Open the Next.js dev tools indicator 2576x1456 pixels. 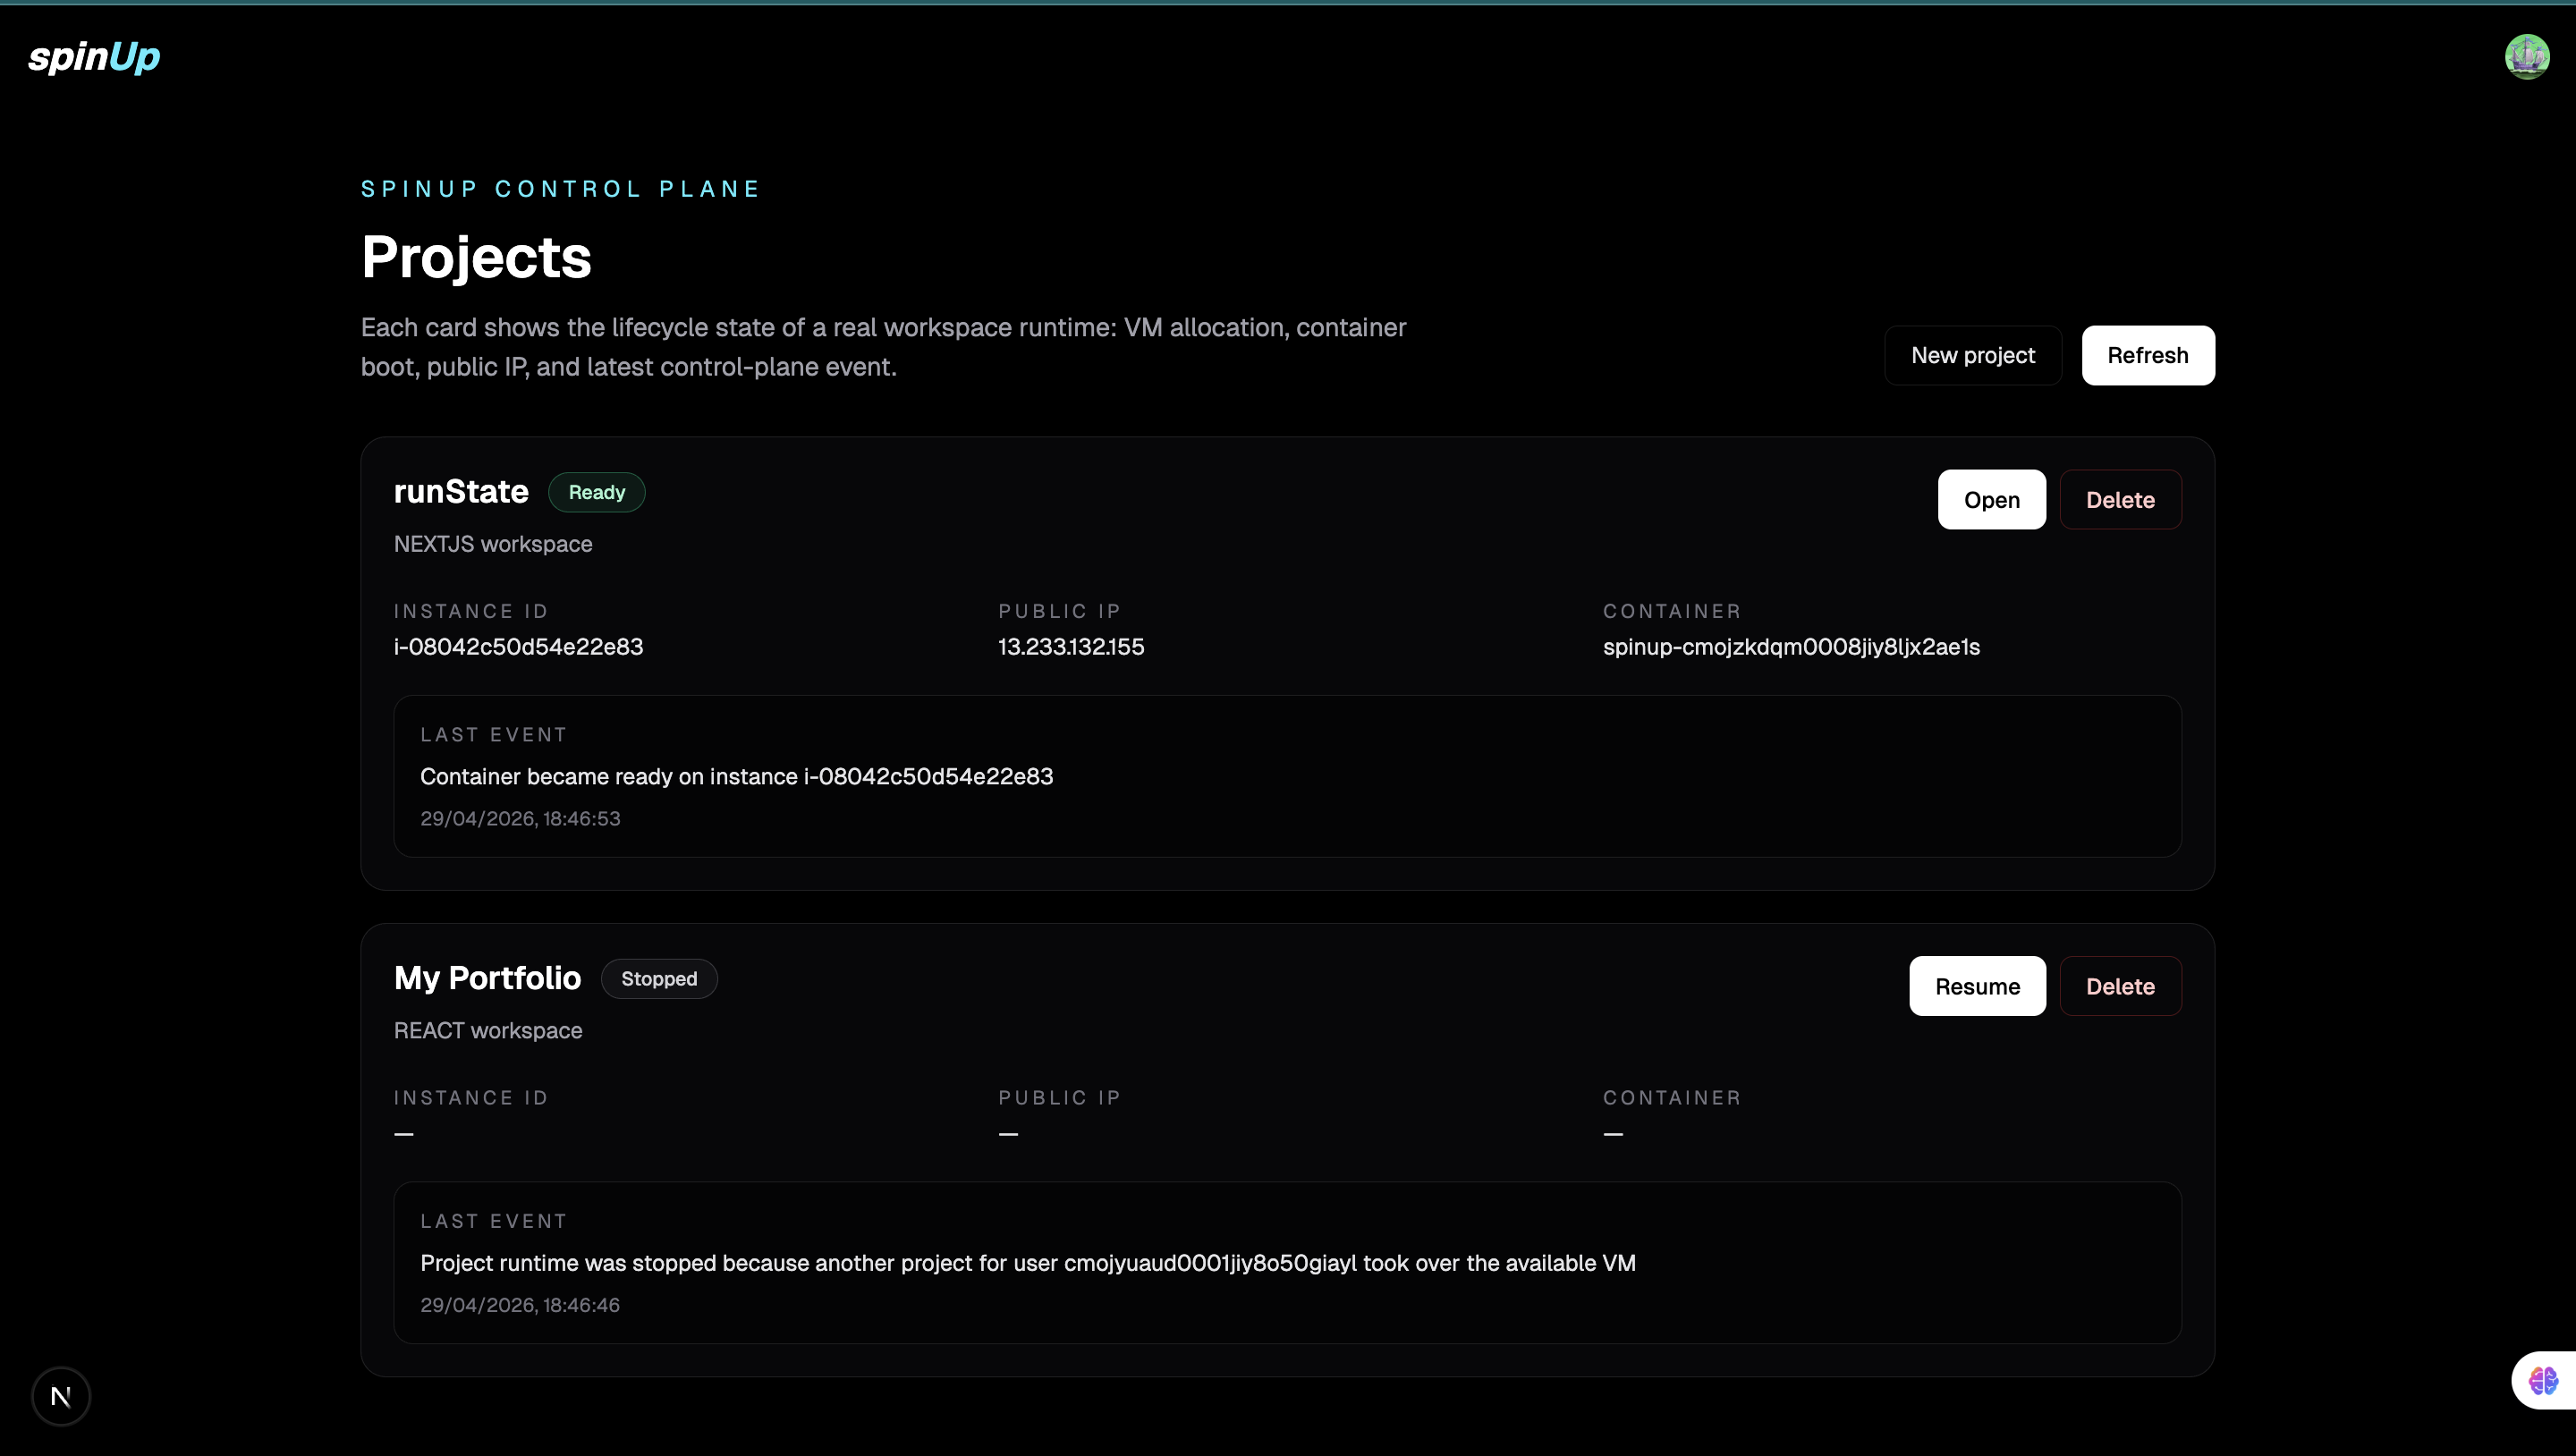click(x=61, y=1396)
